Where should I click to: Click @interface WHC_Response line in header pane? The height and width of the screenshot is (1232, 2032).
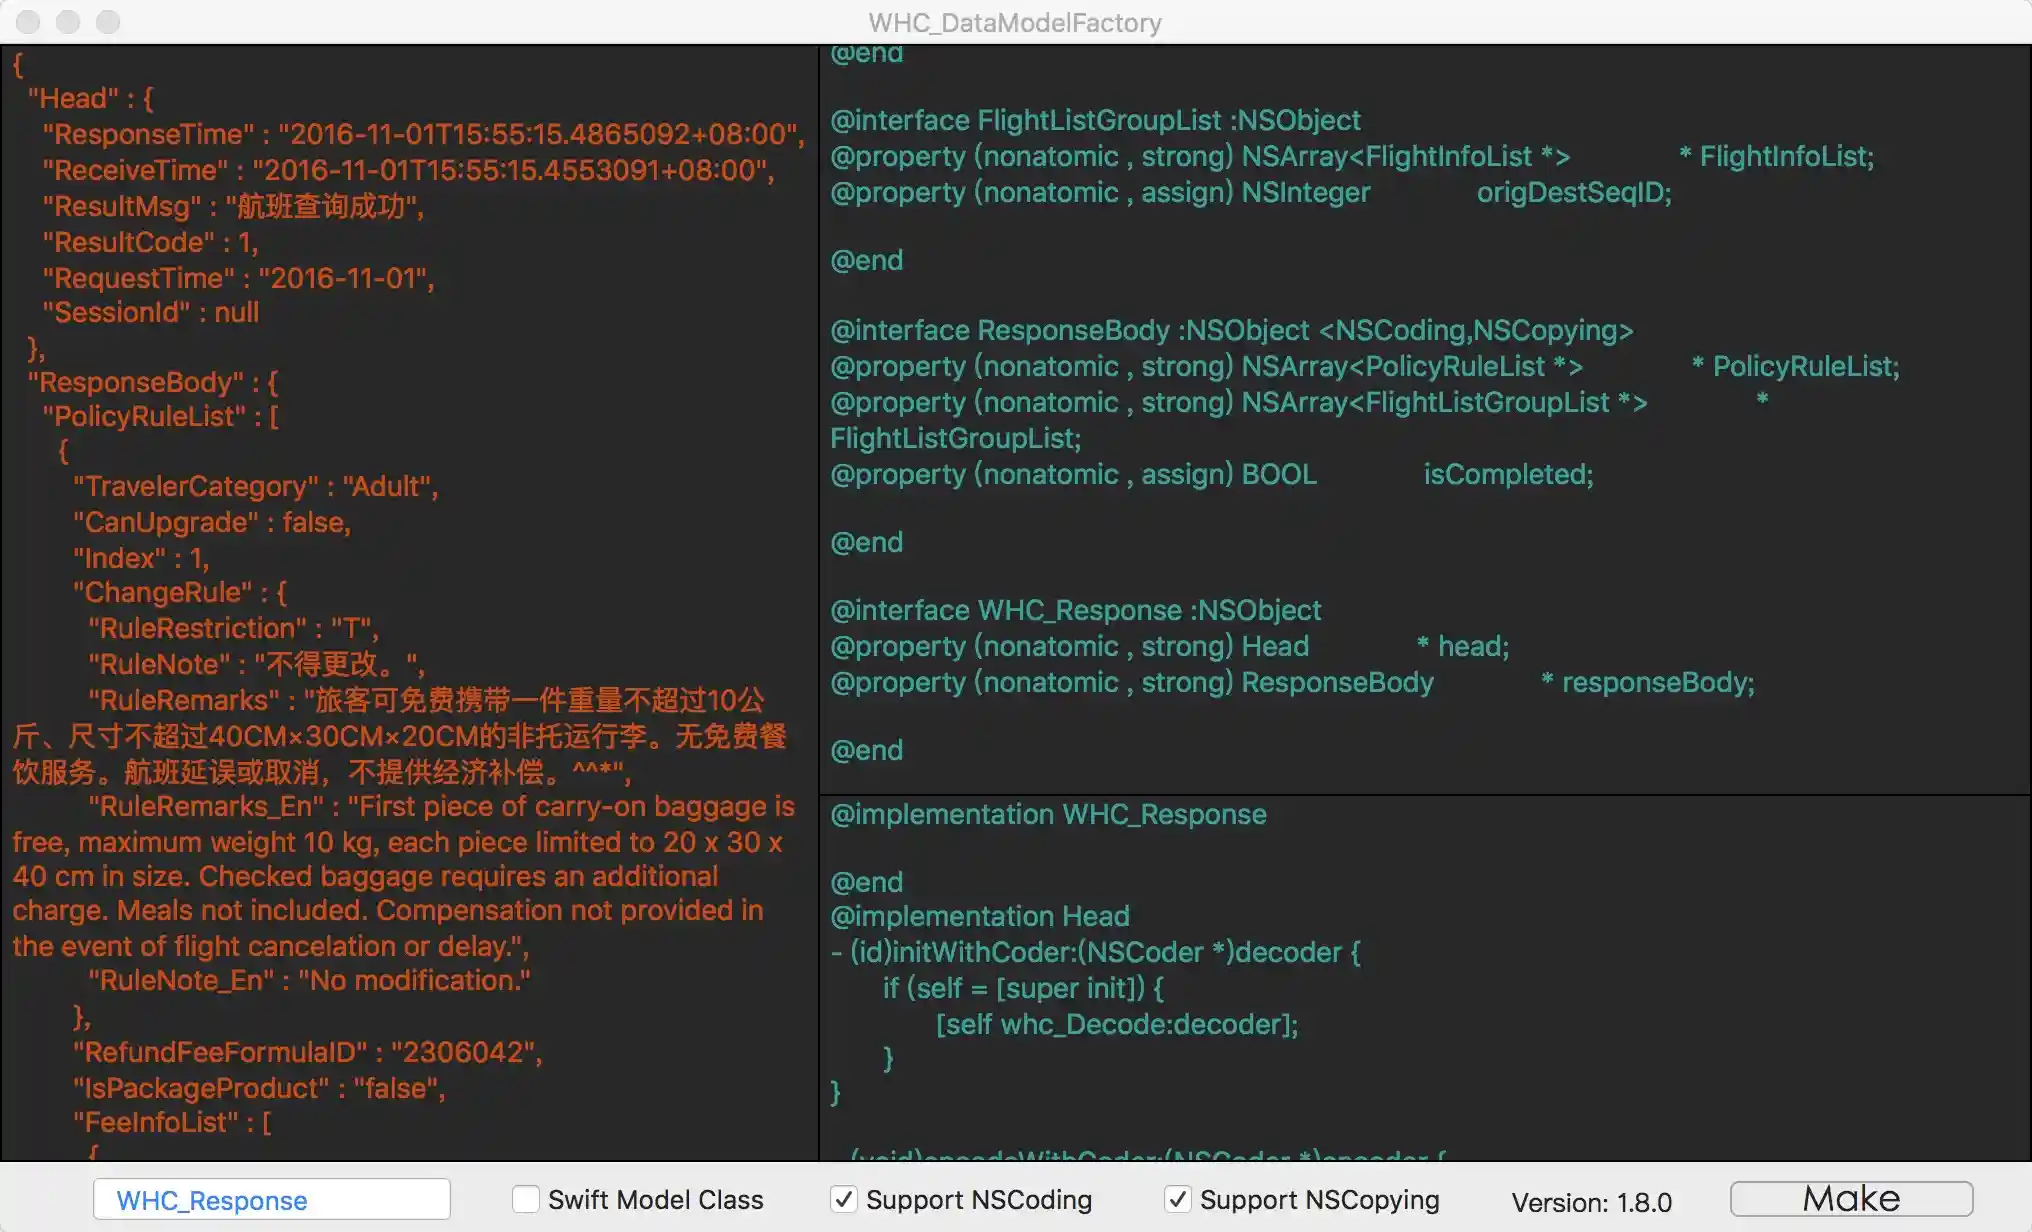pyautogui.click(x=1075, y=610)
